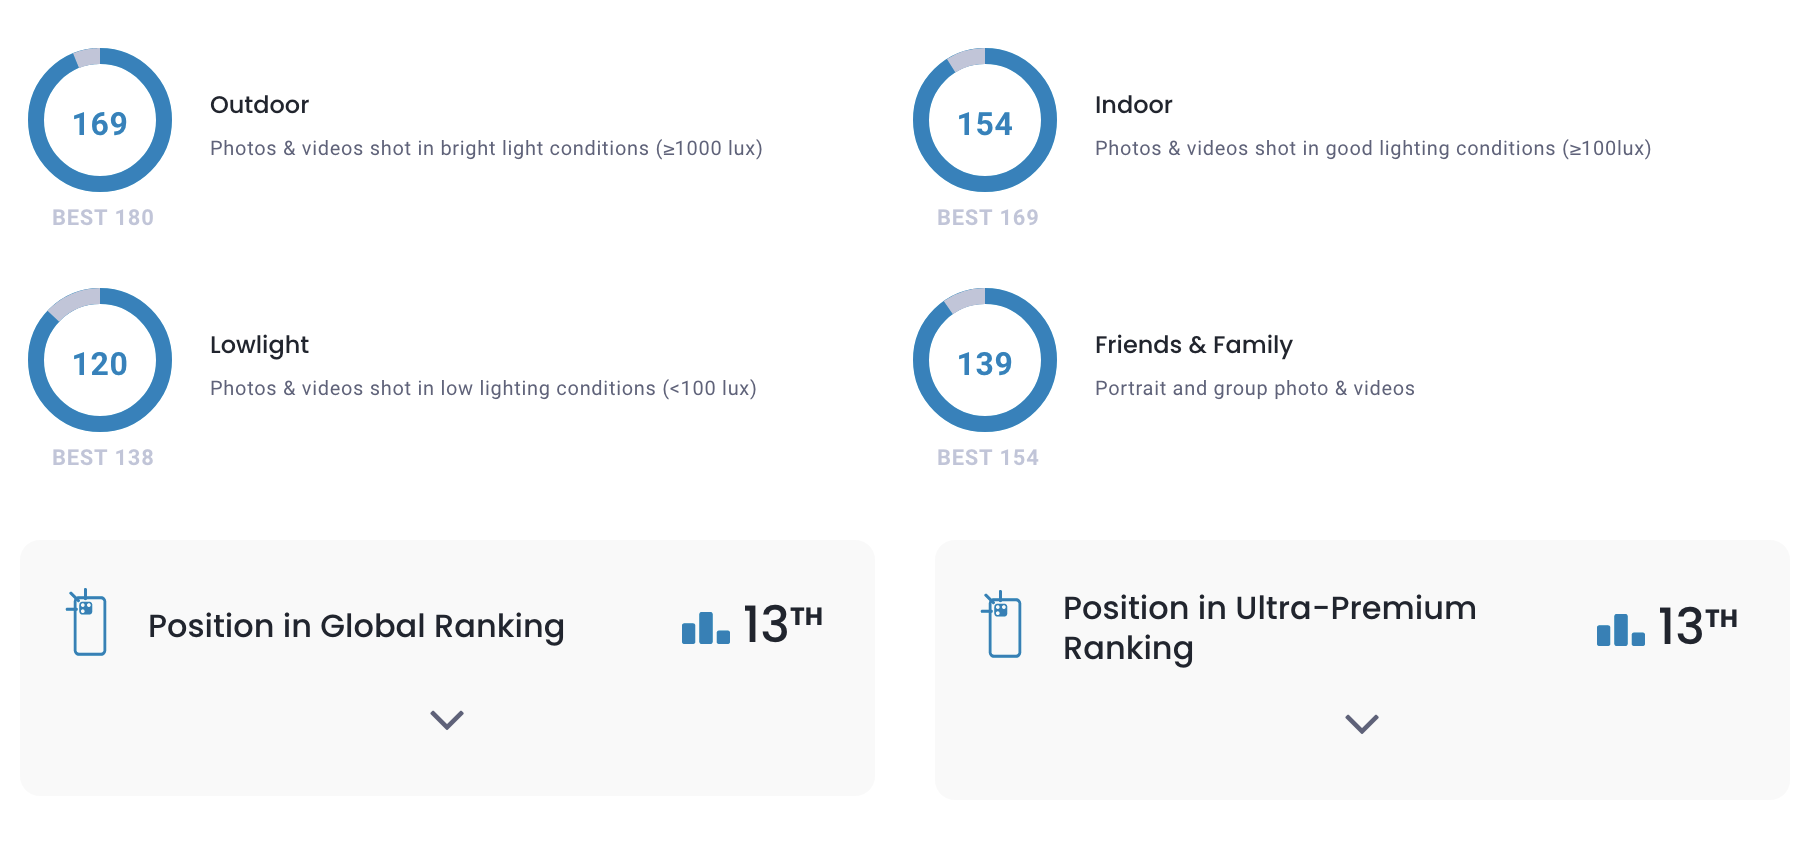Click the BEST 169 label under Indoor
Viewport: 1816px width, 850px height.
988,218
